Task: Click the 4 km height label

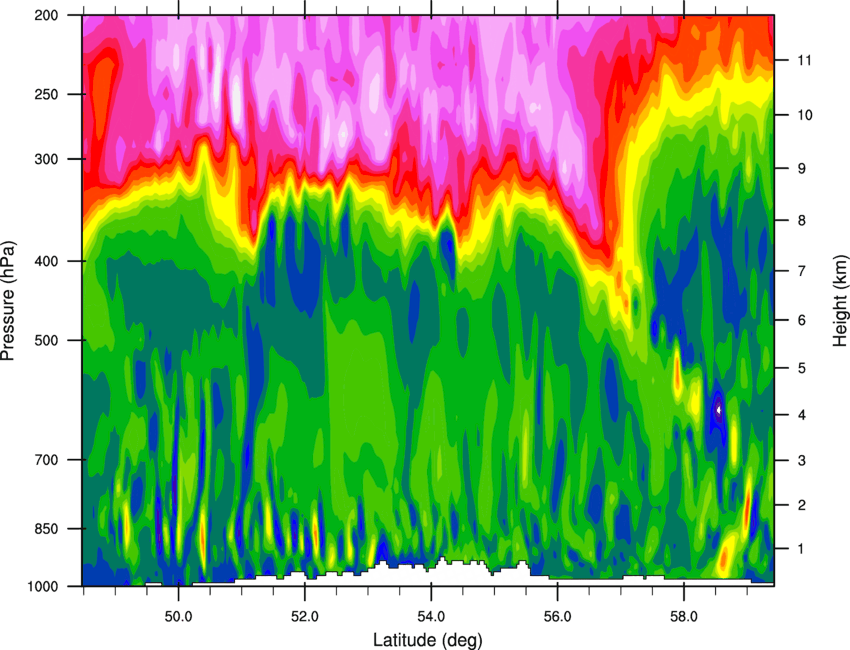Action: tap(802, 415)
